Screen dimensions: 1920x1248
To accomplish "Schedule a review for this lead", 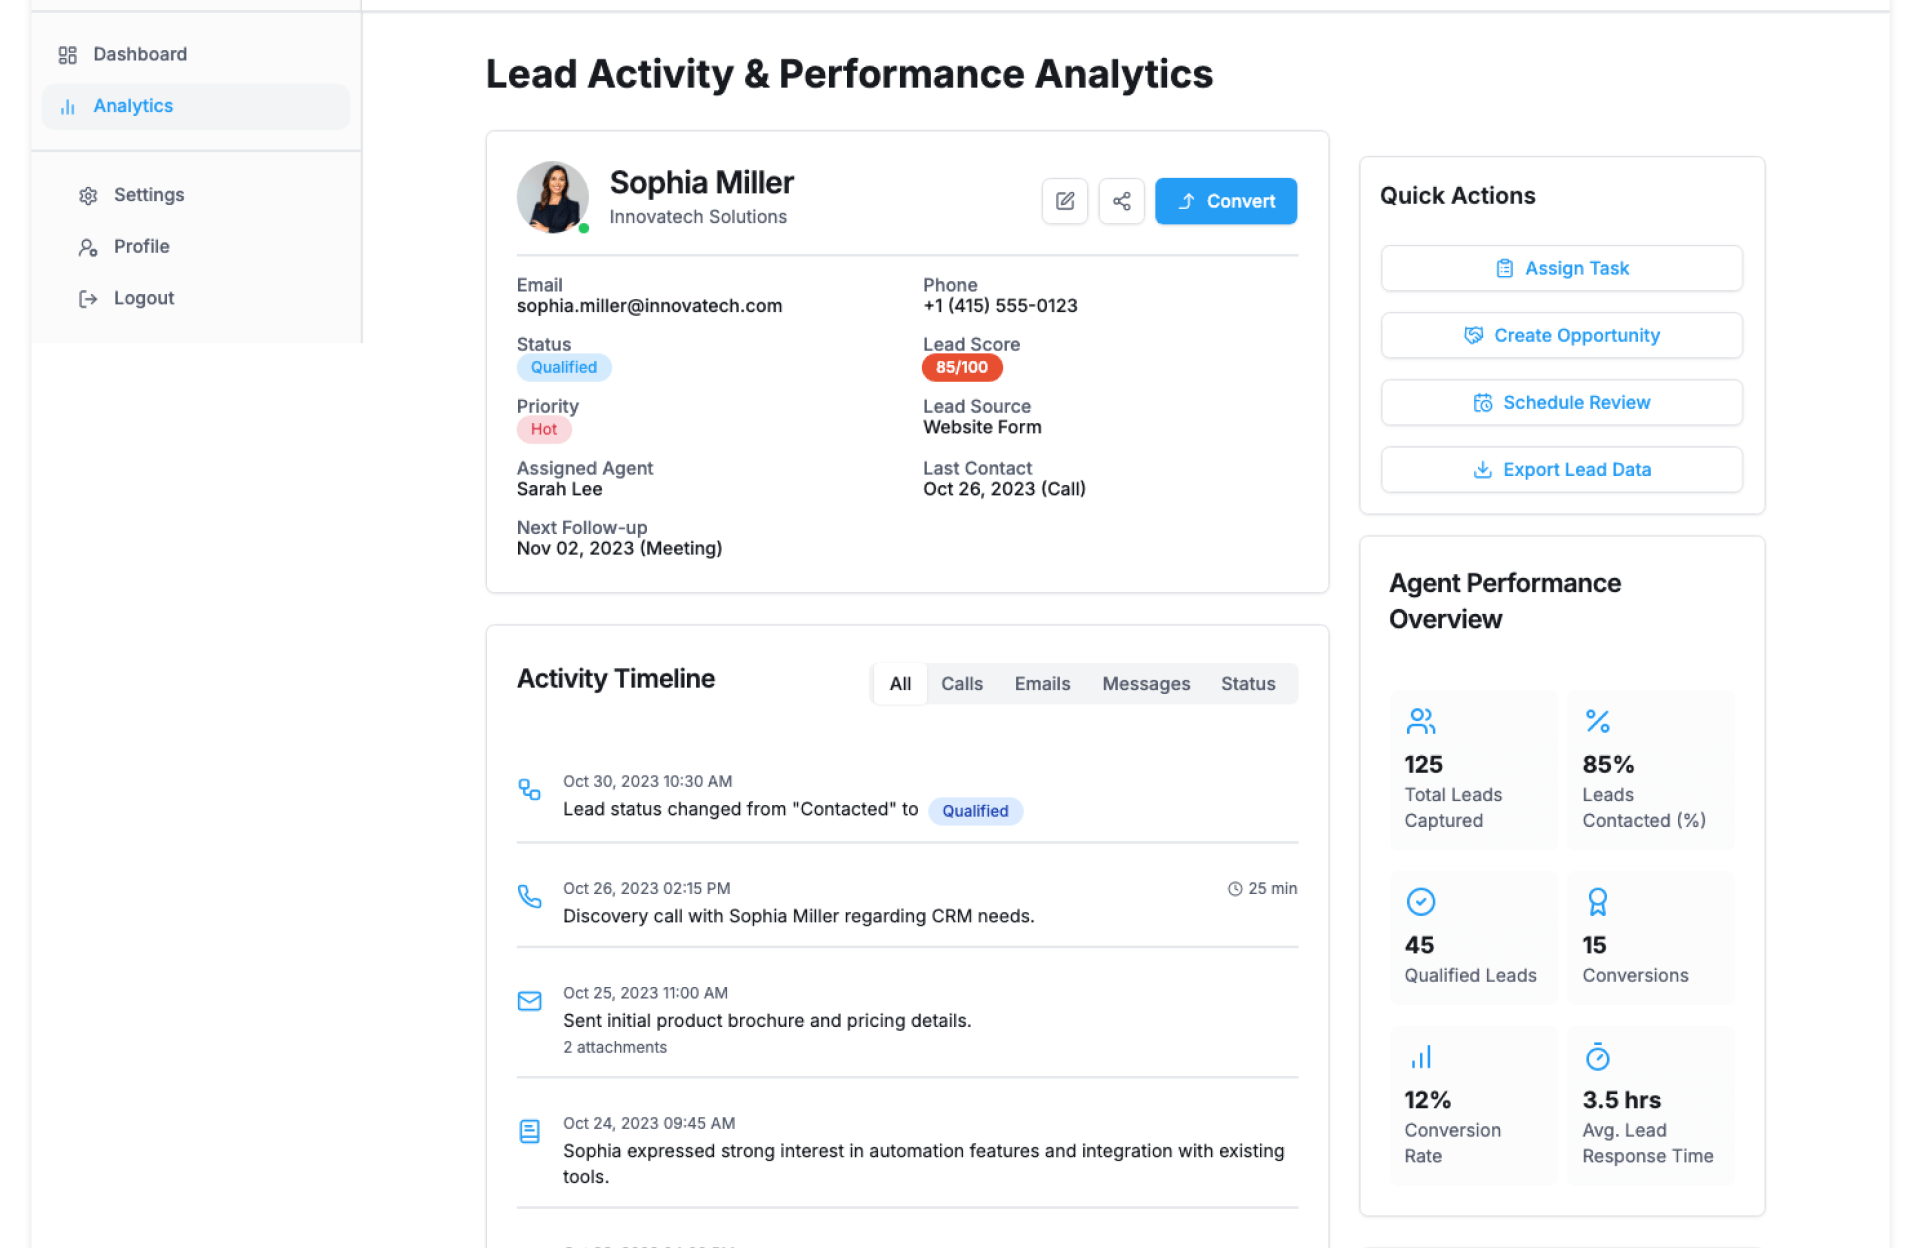I will (1561, 402).
